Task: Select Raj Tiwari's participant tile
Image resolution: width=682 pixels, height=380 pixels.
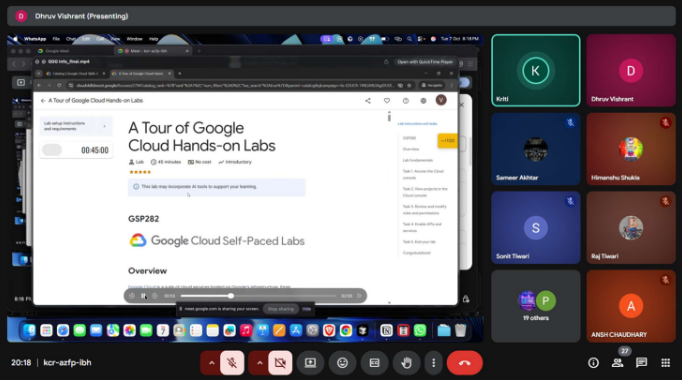Action: 631,227
